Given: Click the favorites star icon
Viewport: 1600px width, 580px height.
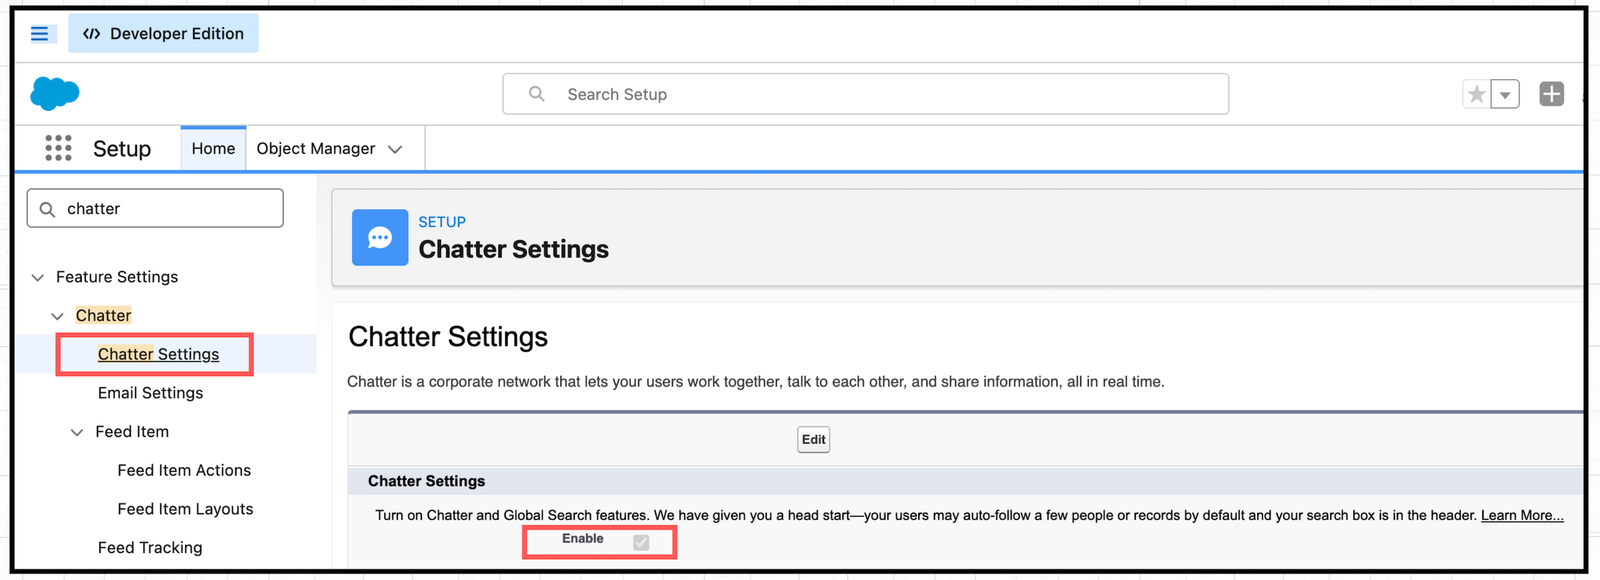Looking at the screenshot, I should coord(1476,94).
